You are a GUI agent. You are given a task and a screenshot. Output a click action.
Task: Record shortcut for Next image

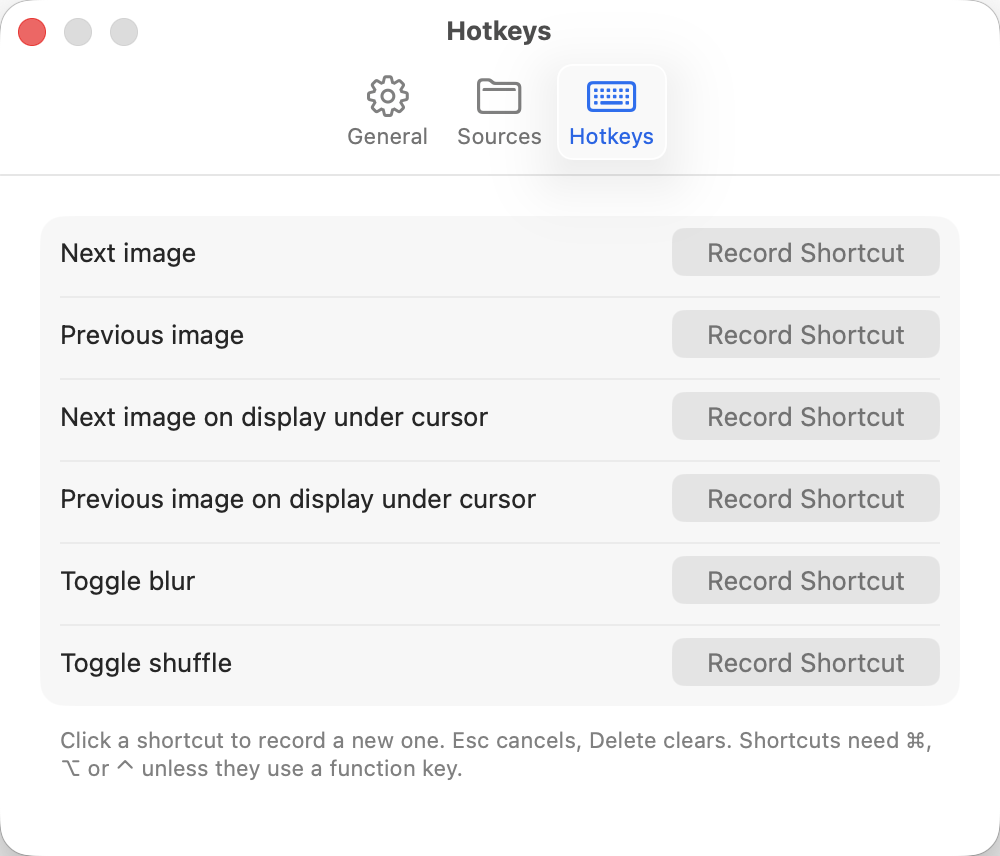click(x=805, y=253)
